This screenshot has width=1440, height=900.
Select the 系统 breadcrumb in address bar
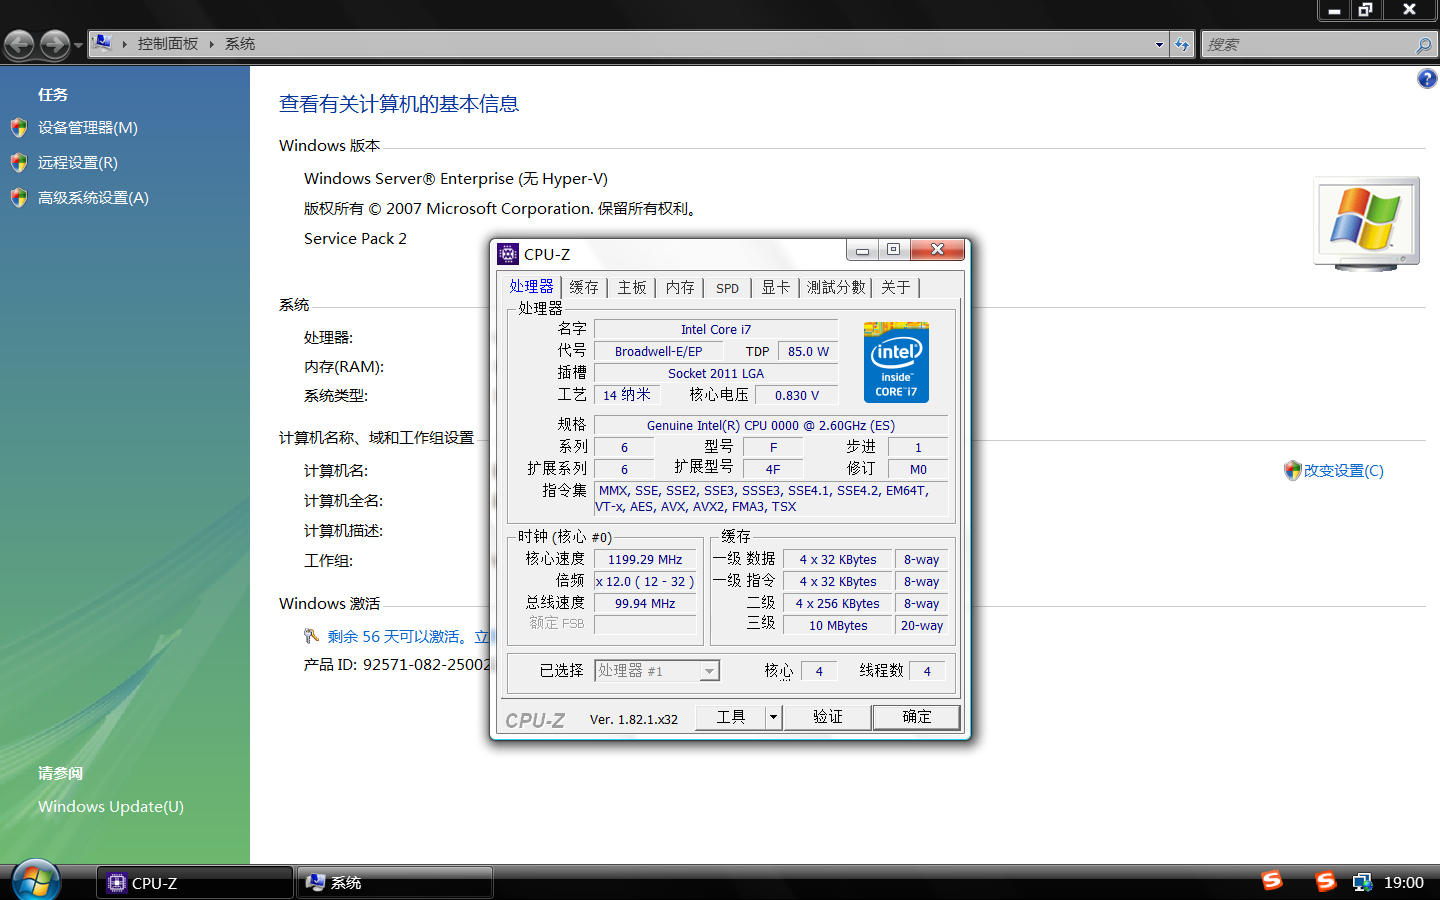tap(240, 44)
